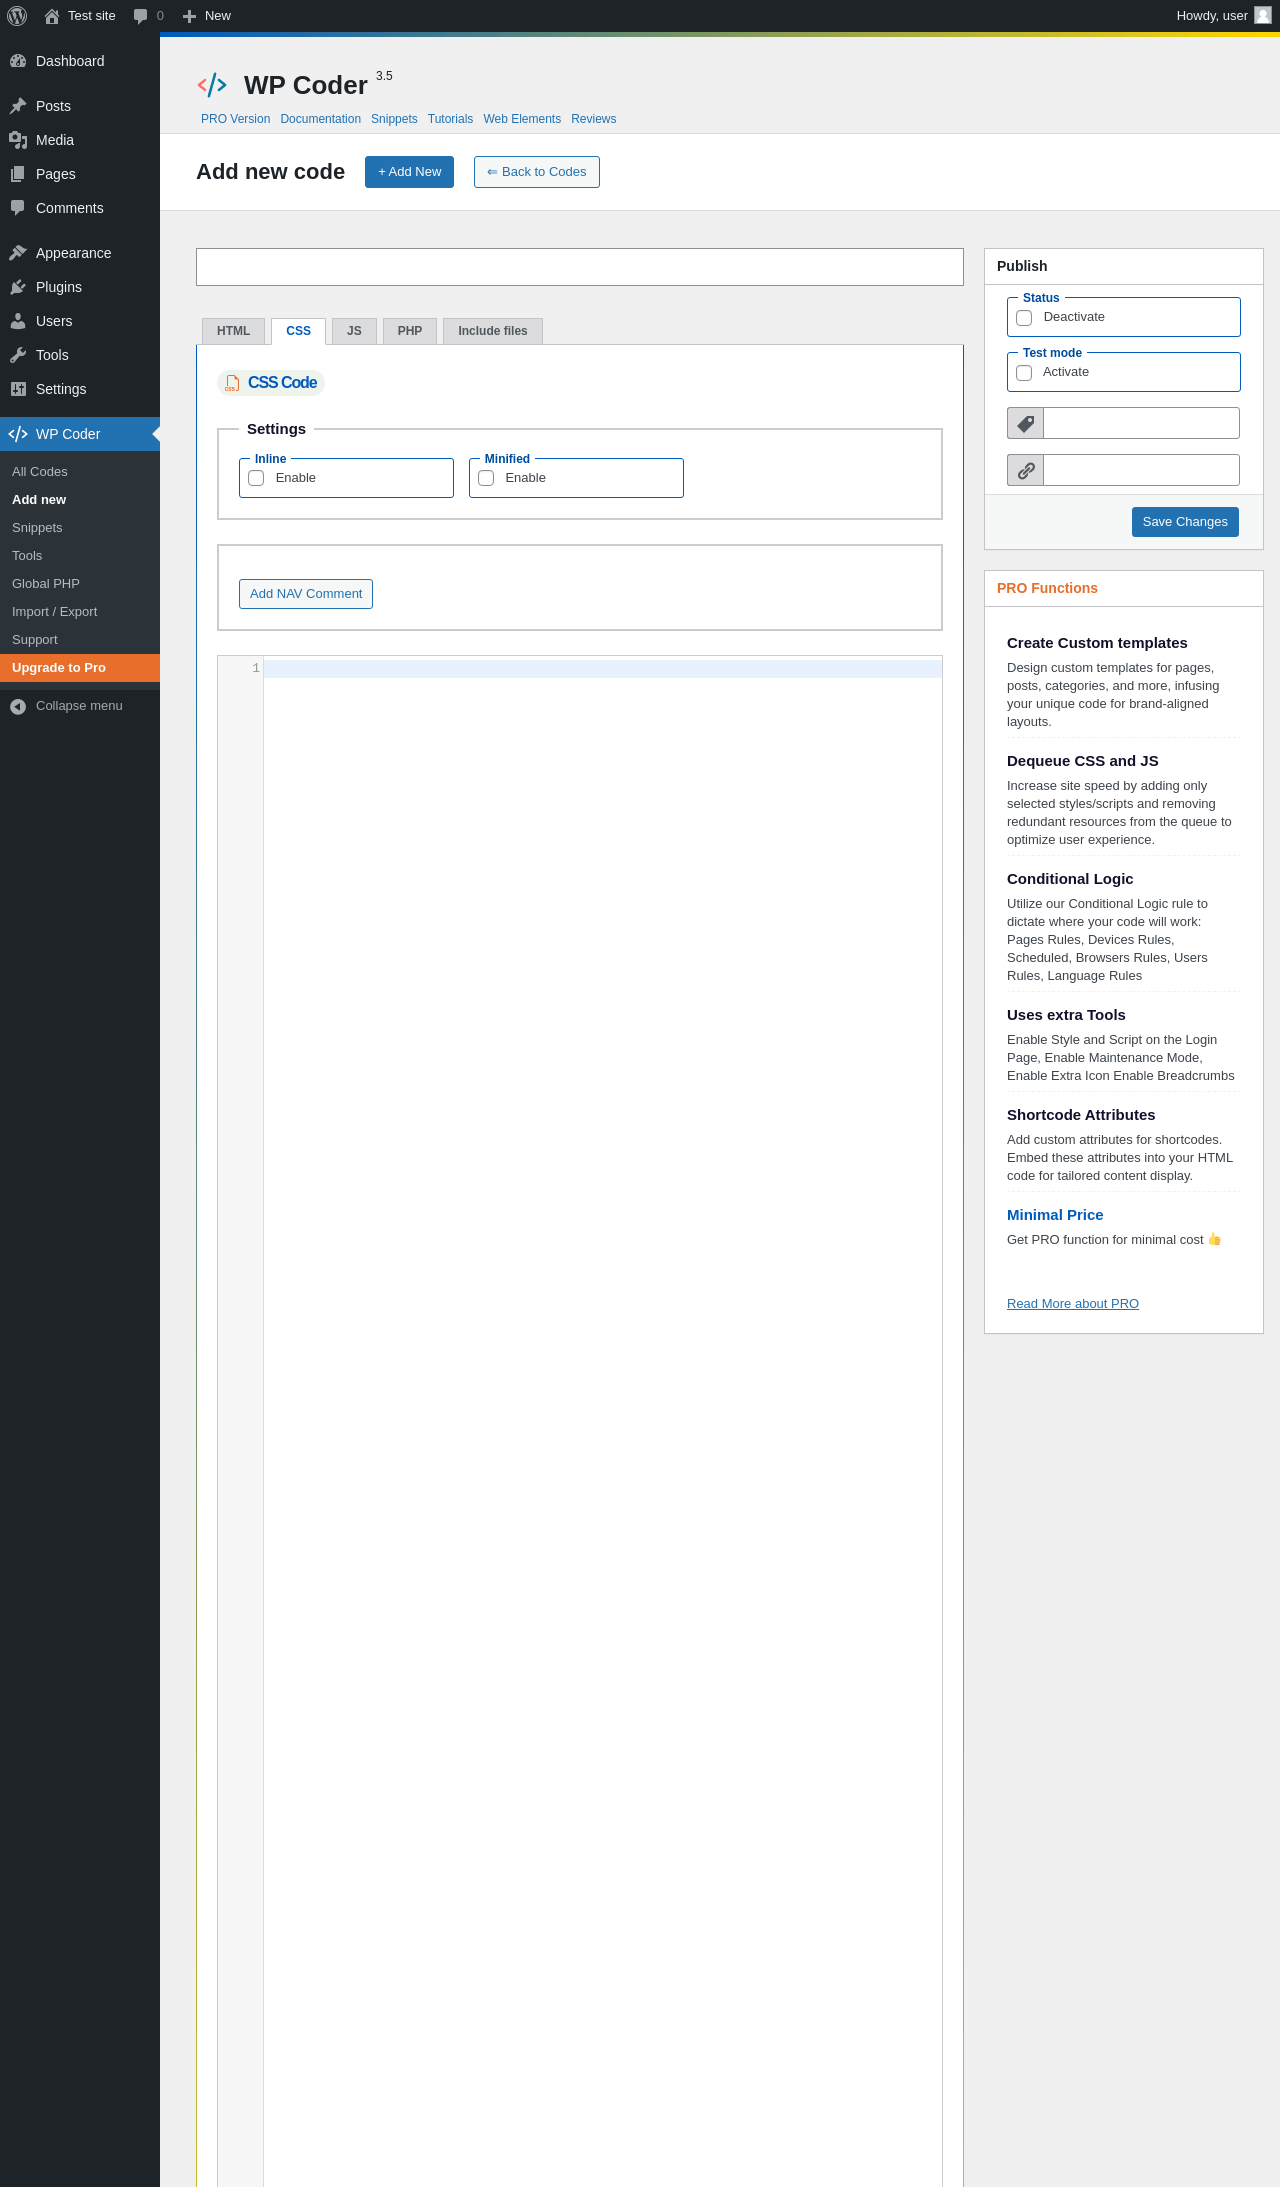Click the Comments speech bubble sidebar icon
Image resolution: width=1280 pixels, height=2187 pixels.
coord(18,208)
